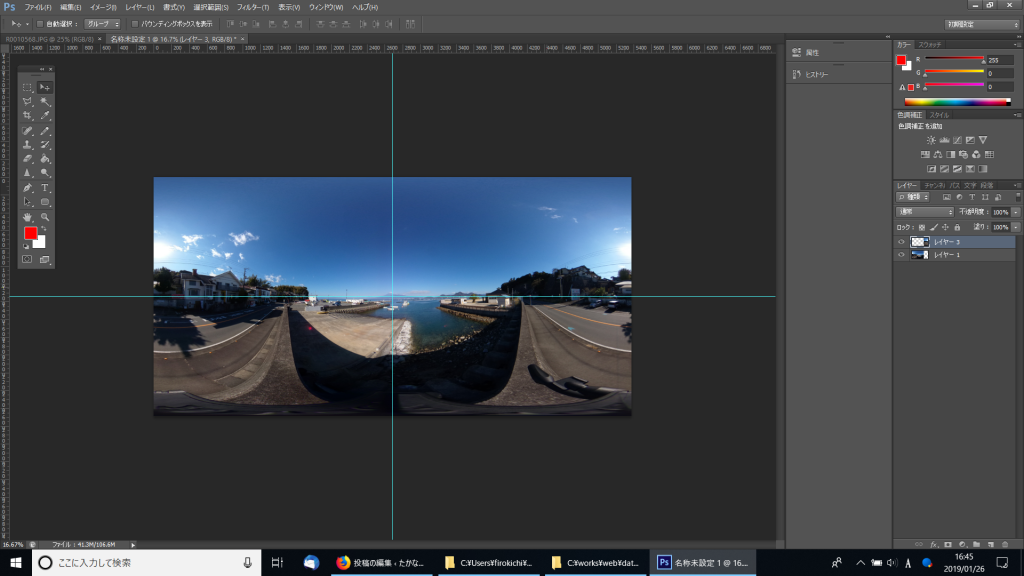This screenshot has width=1024, height=576.
Task: Open Firefox from the Windows taskbar
Action: pos(344,563)
